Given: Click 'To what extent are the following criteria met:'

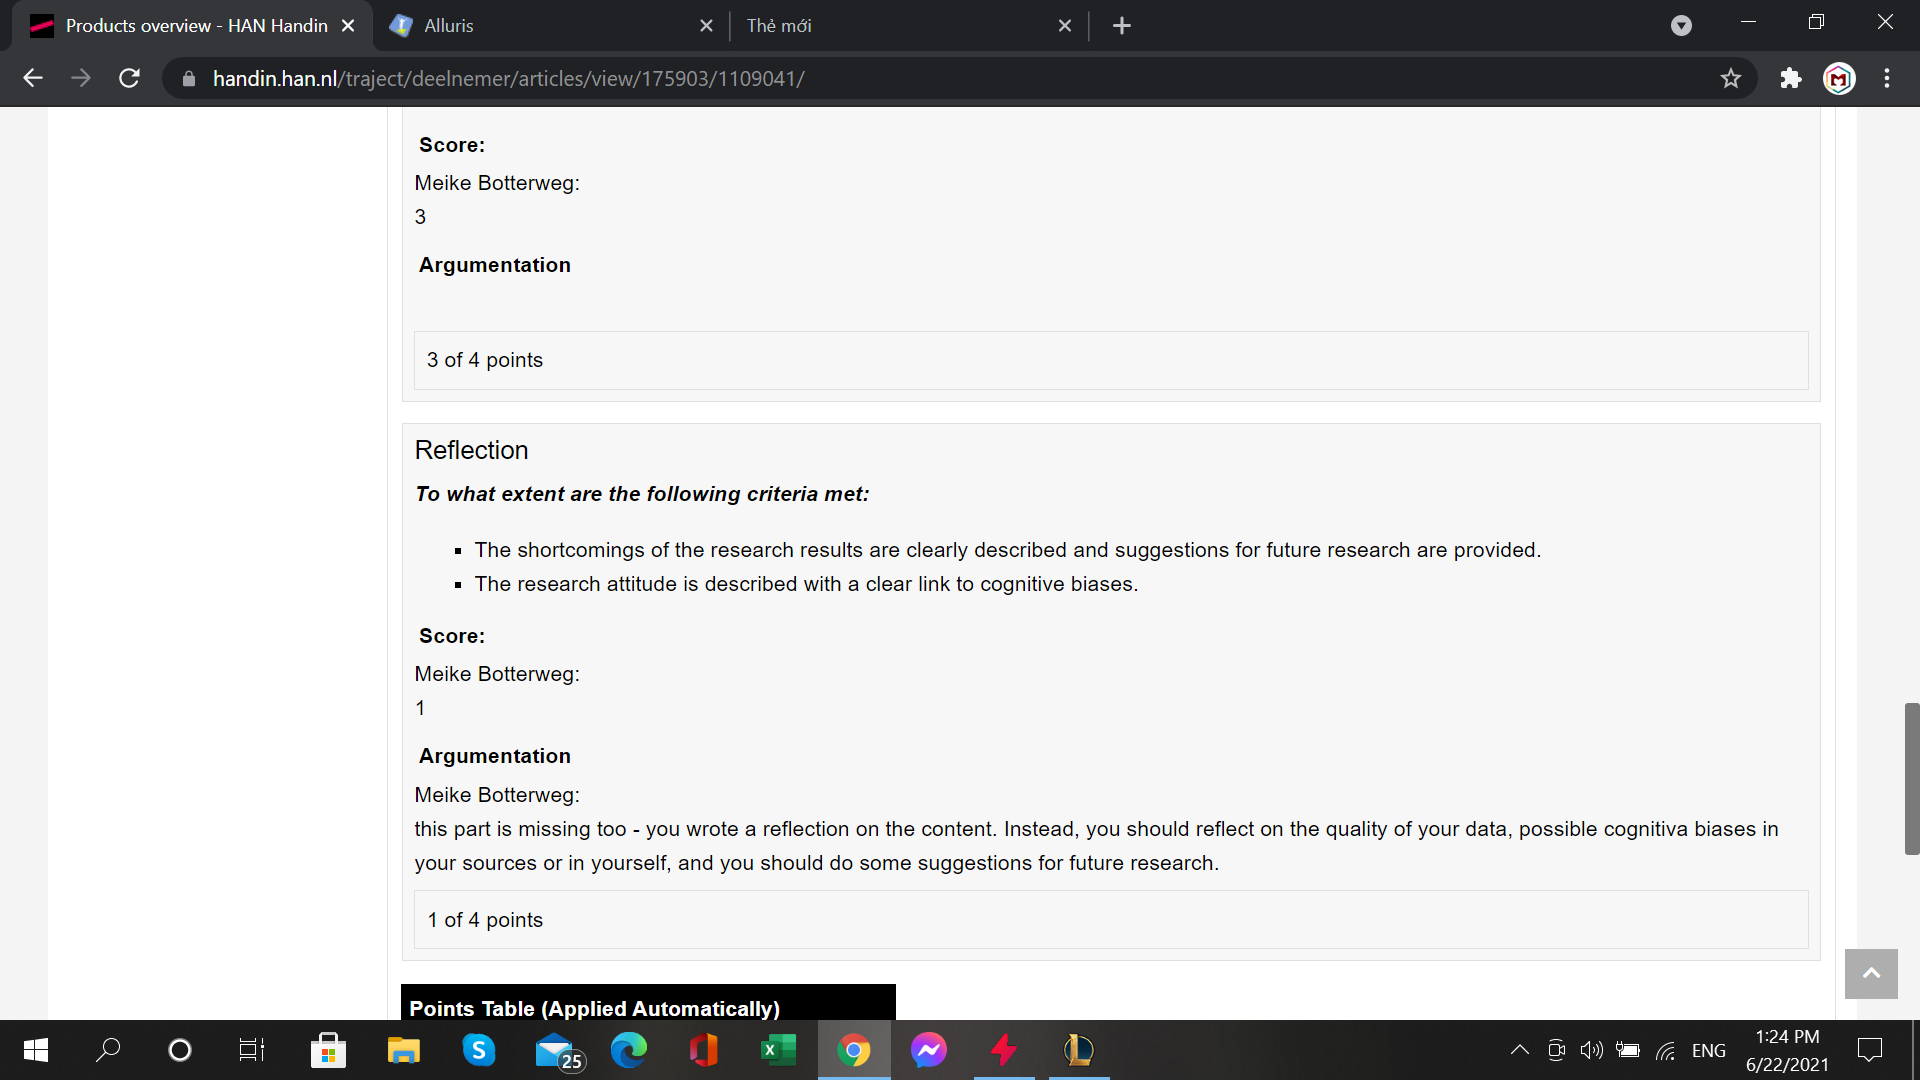Looking at the screenshot, I should coord(642,494).
